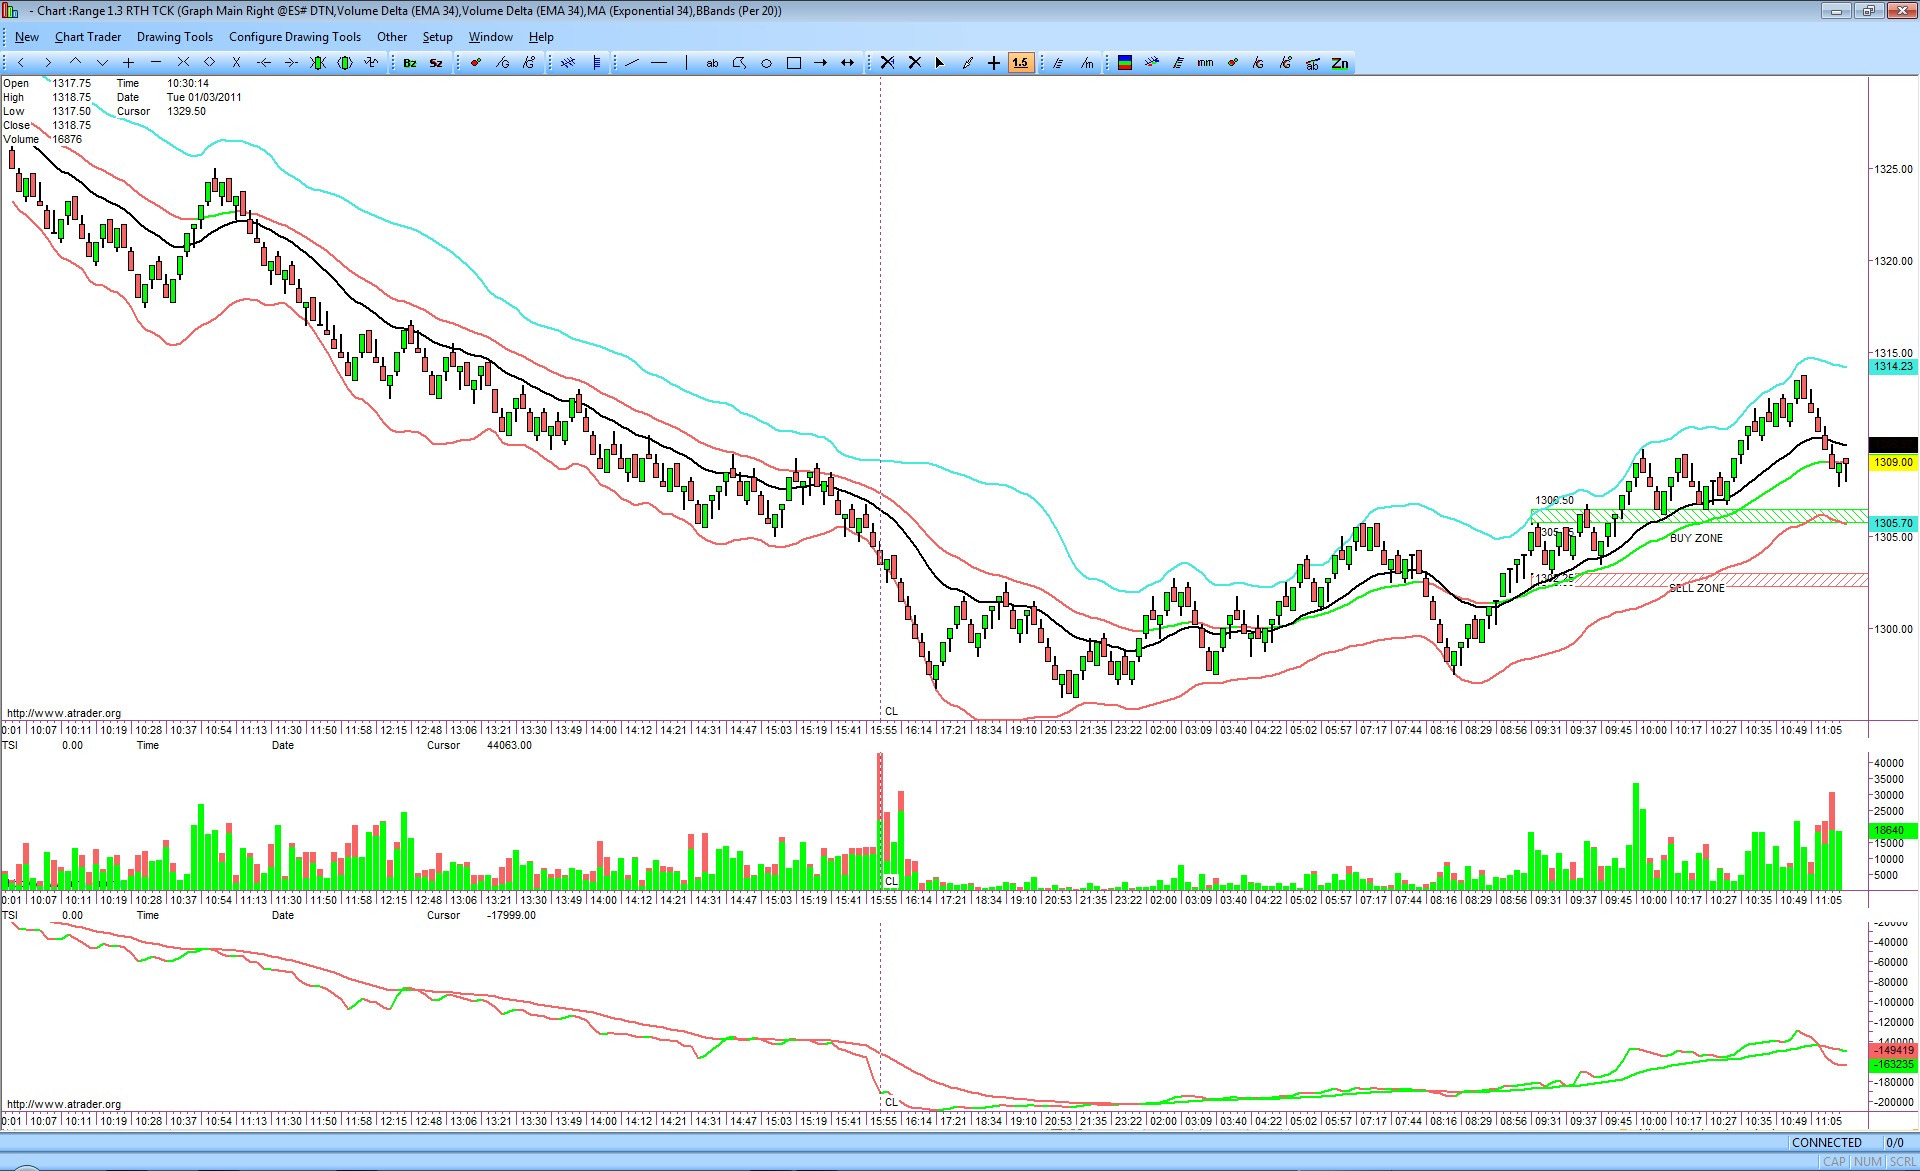The width and height of the screenshot is (1920, 1171).
Task: Select the black pointer cursor tool
Action: (940, 63)
